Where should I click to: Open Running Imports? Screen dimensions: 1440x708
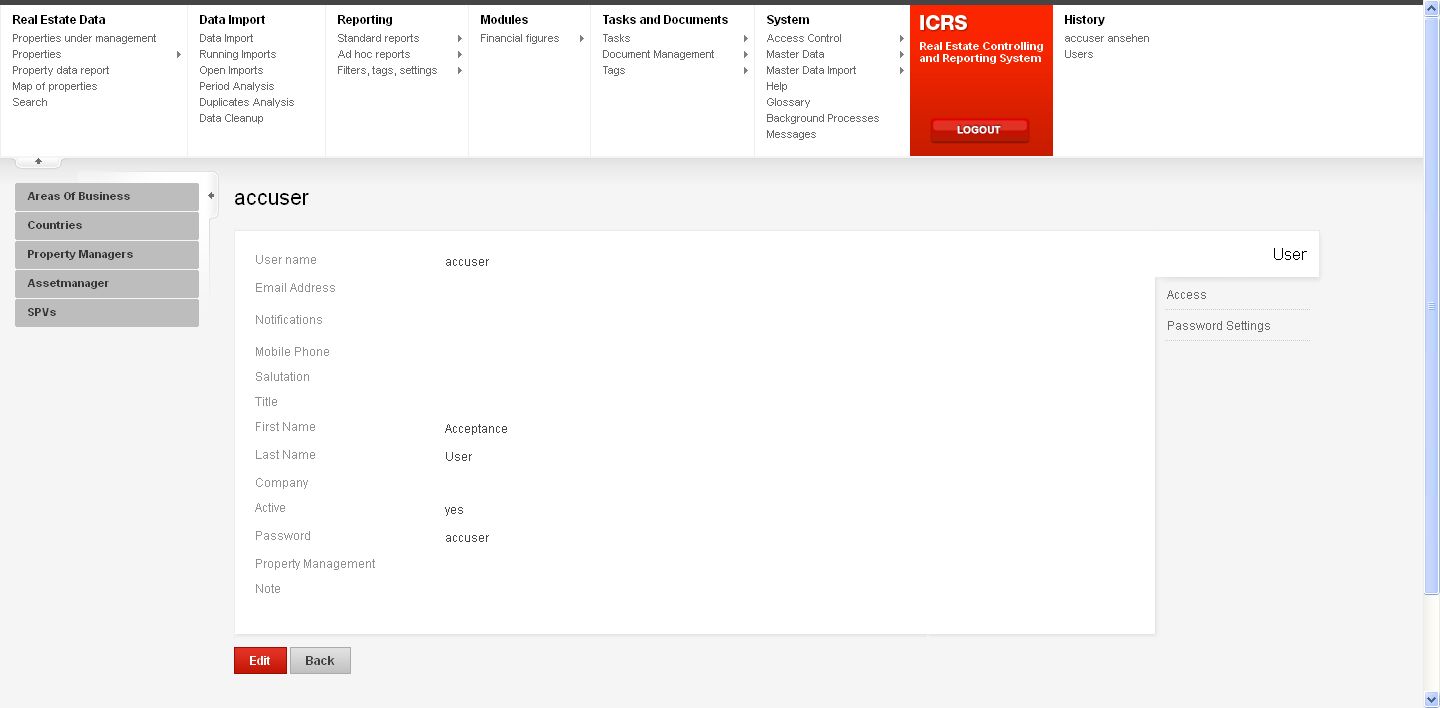(x=237, y=54)
